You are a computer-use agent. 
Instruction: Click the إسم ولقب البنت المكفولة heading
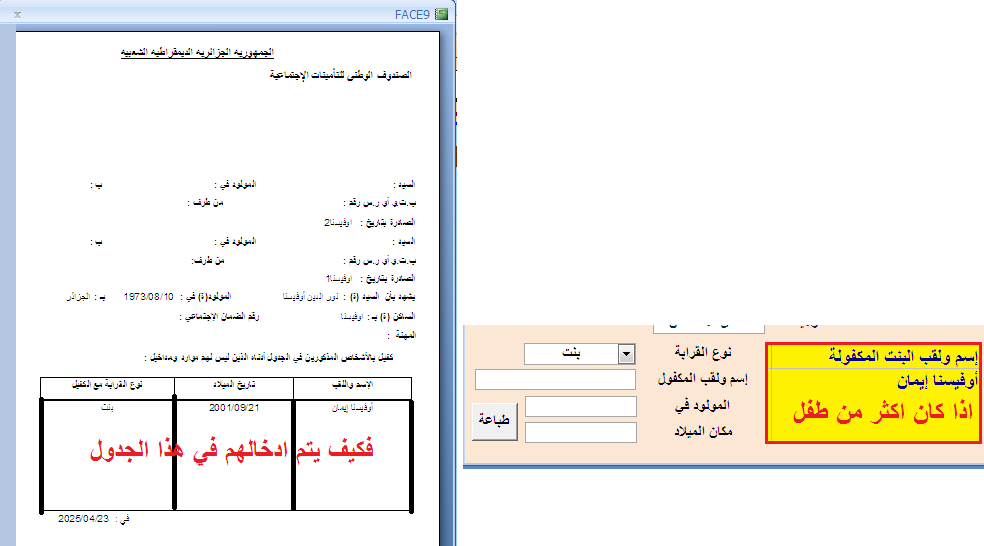[x=903, y=356]
